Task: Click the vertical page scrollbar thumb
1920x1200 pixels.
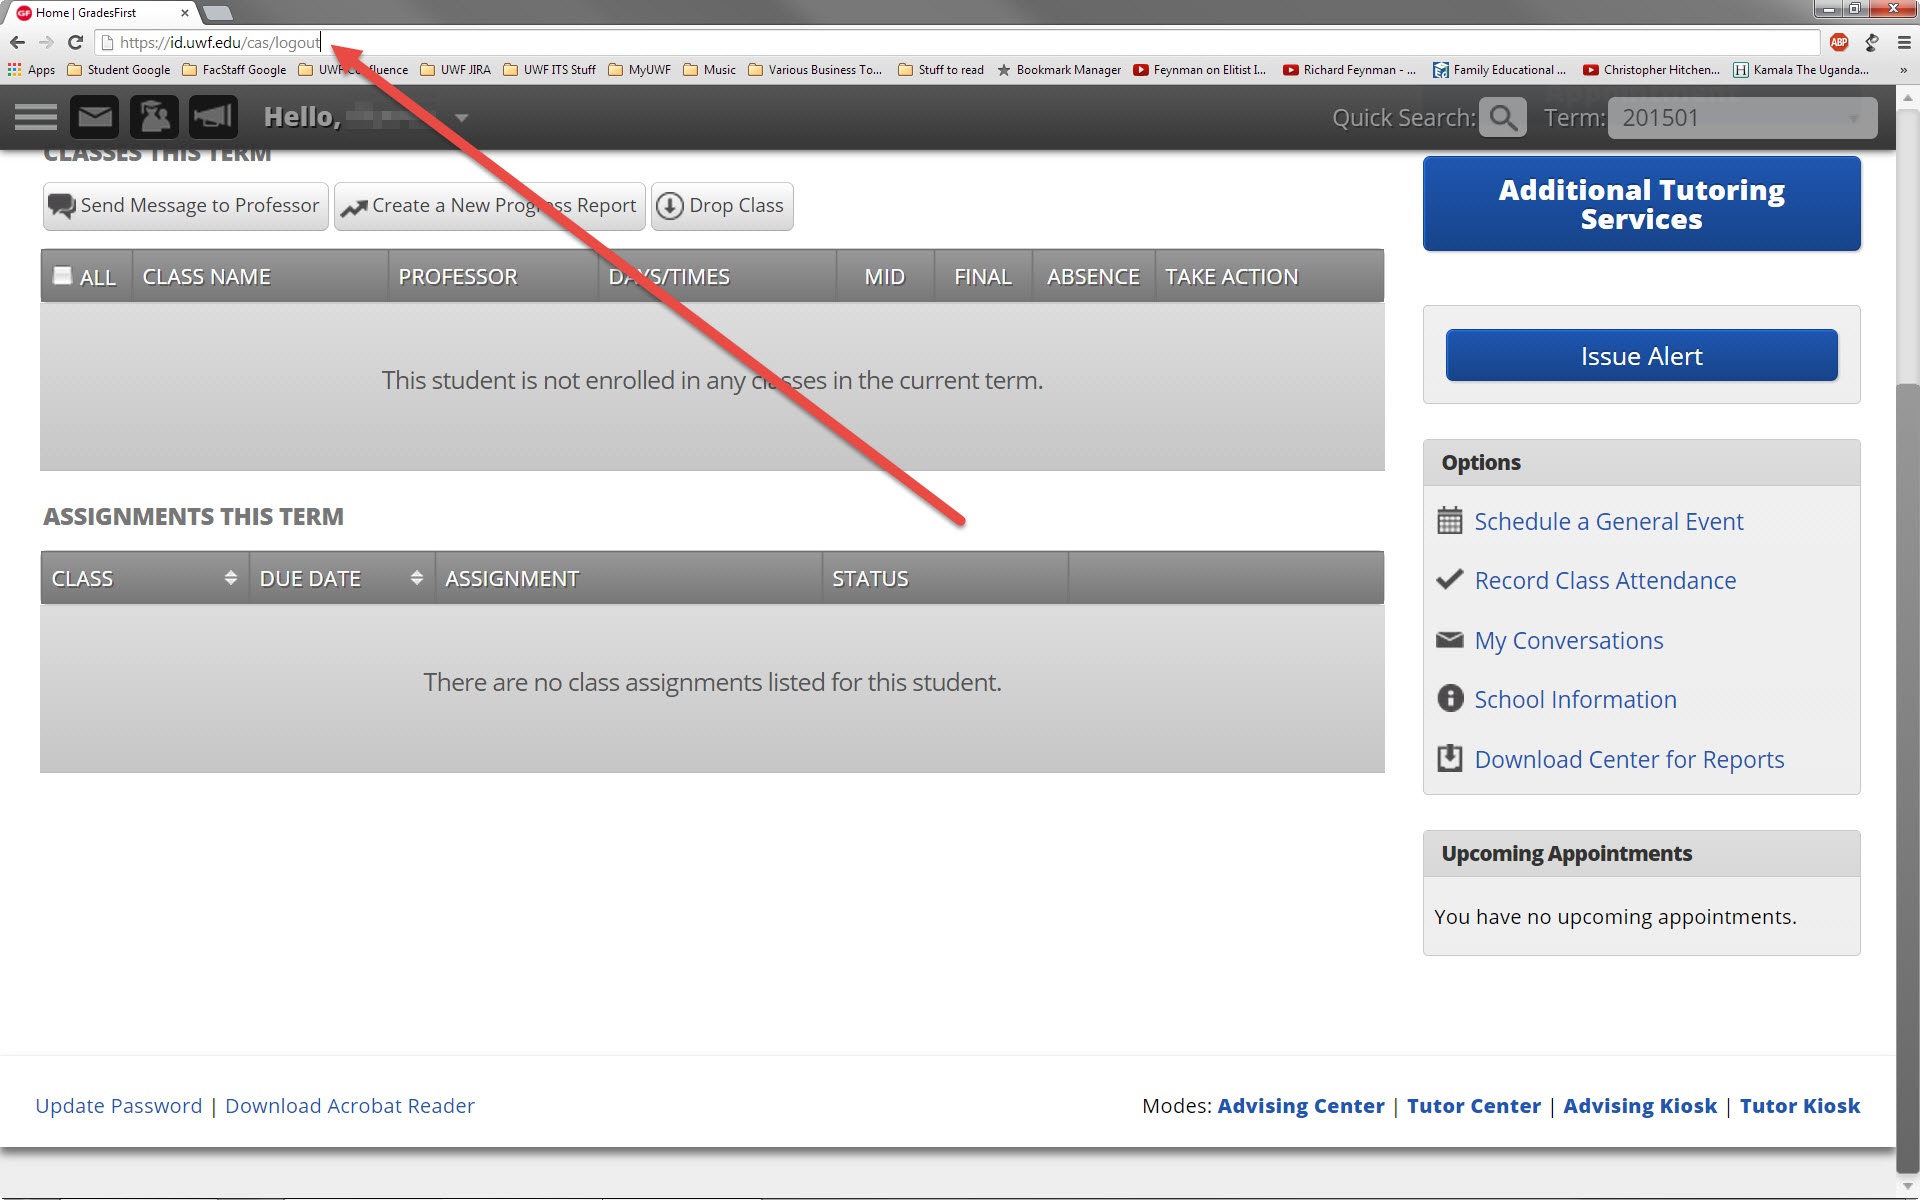Action: (x=1907, y=777)
